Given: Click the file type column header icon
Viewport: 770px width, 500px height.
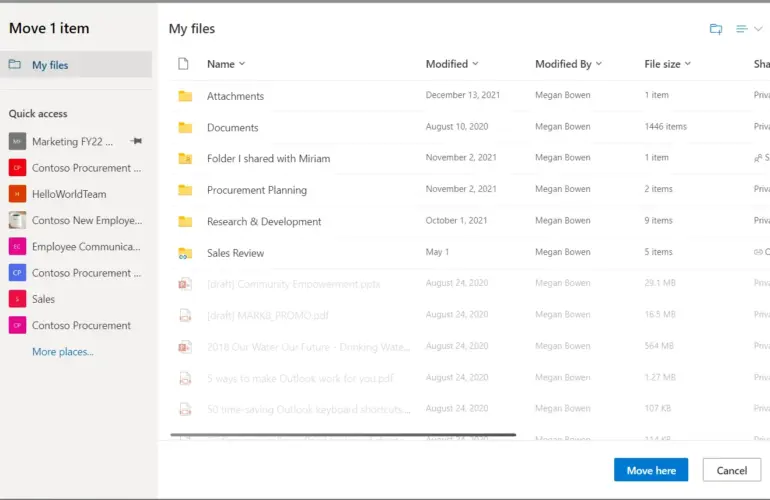Looking at the screenshot, I should [183, 64].
